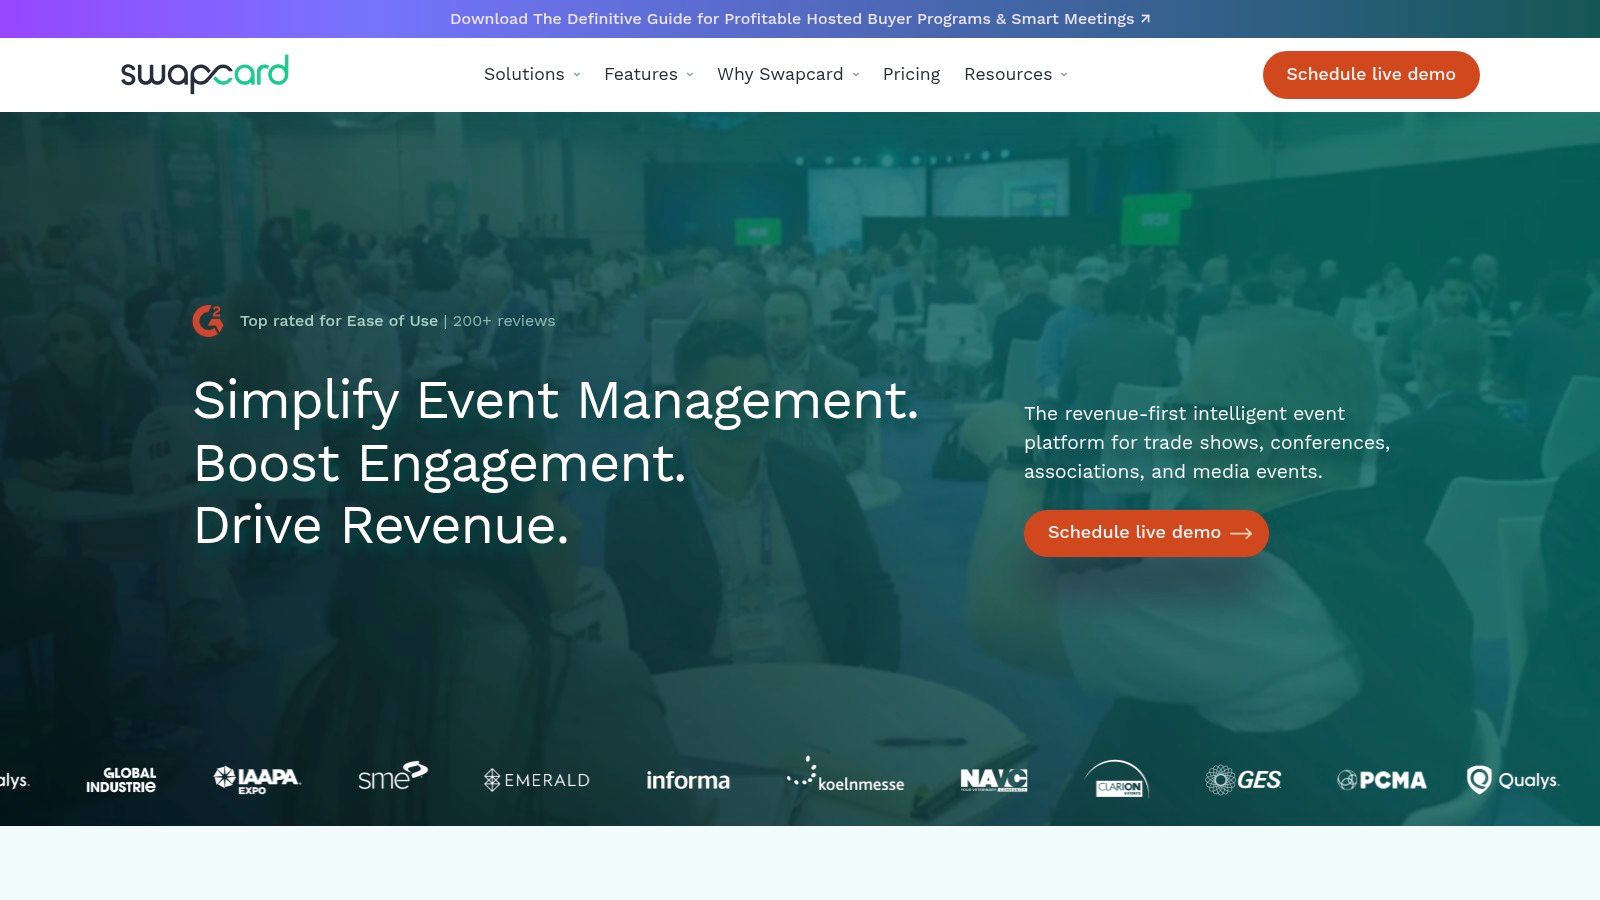Click the 200+ reviews text
Screen dimensions: 1600x900
coord(504,321)
